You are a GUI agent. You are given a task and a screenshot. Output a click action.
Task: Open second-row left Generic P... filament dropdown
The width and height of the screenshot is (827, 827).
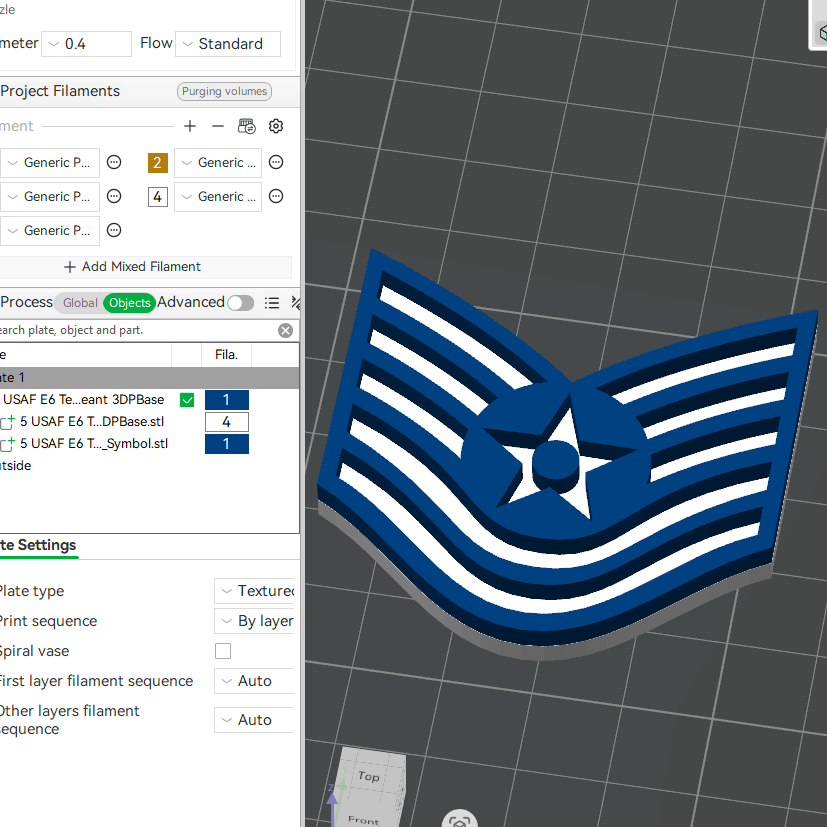point(50,197)
